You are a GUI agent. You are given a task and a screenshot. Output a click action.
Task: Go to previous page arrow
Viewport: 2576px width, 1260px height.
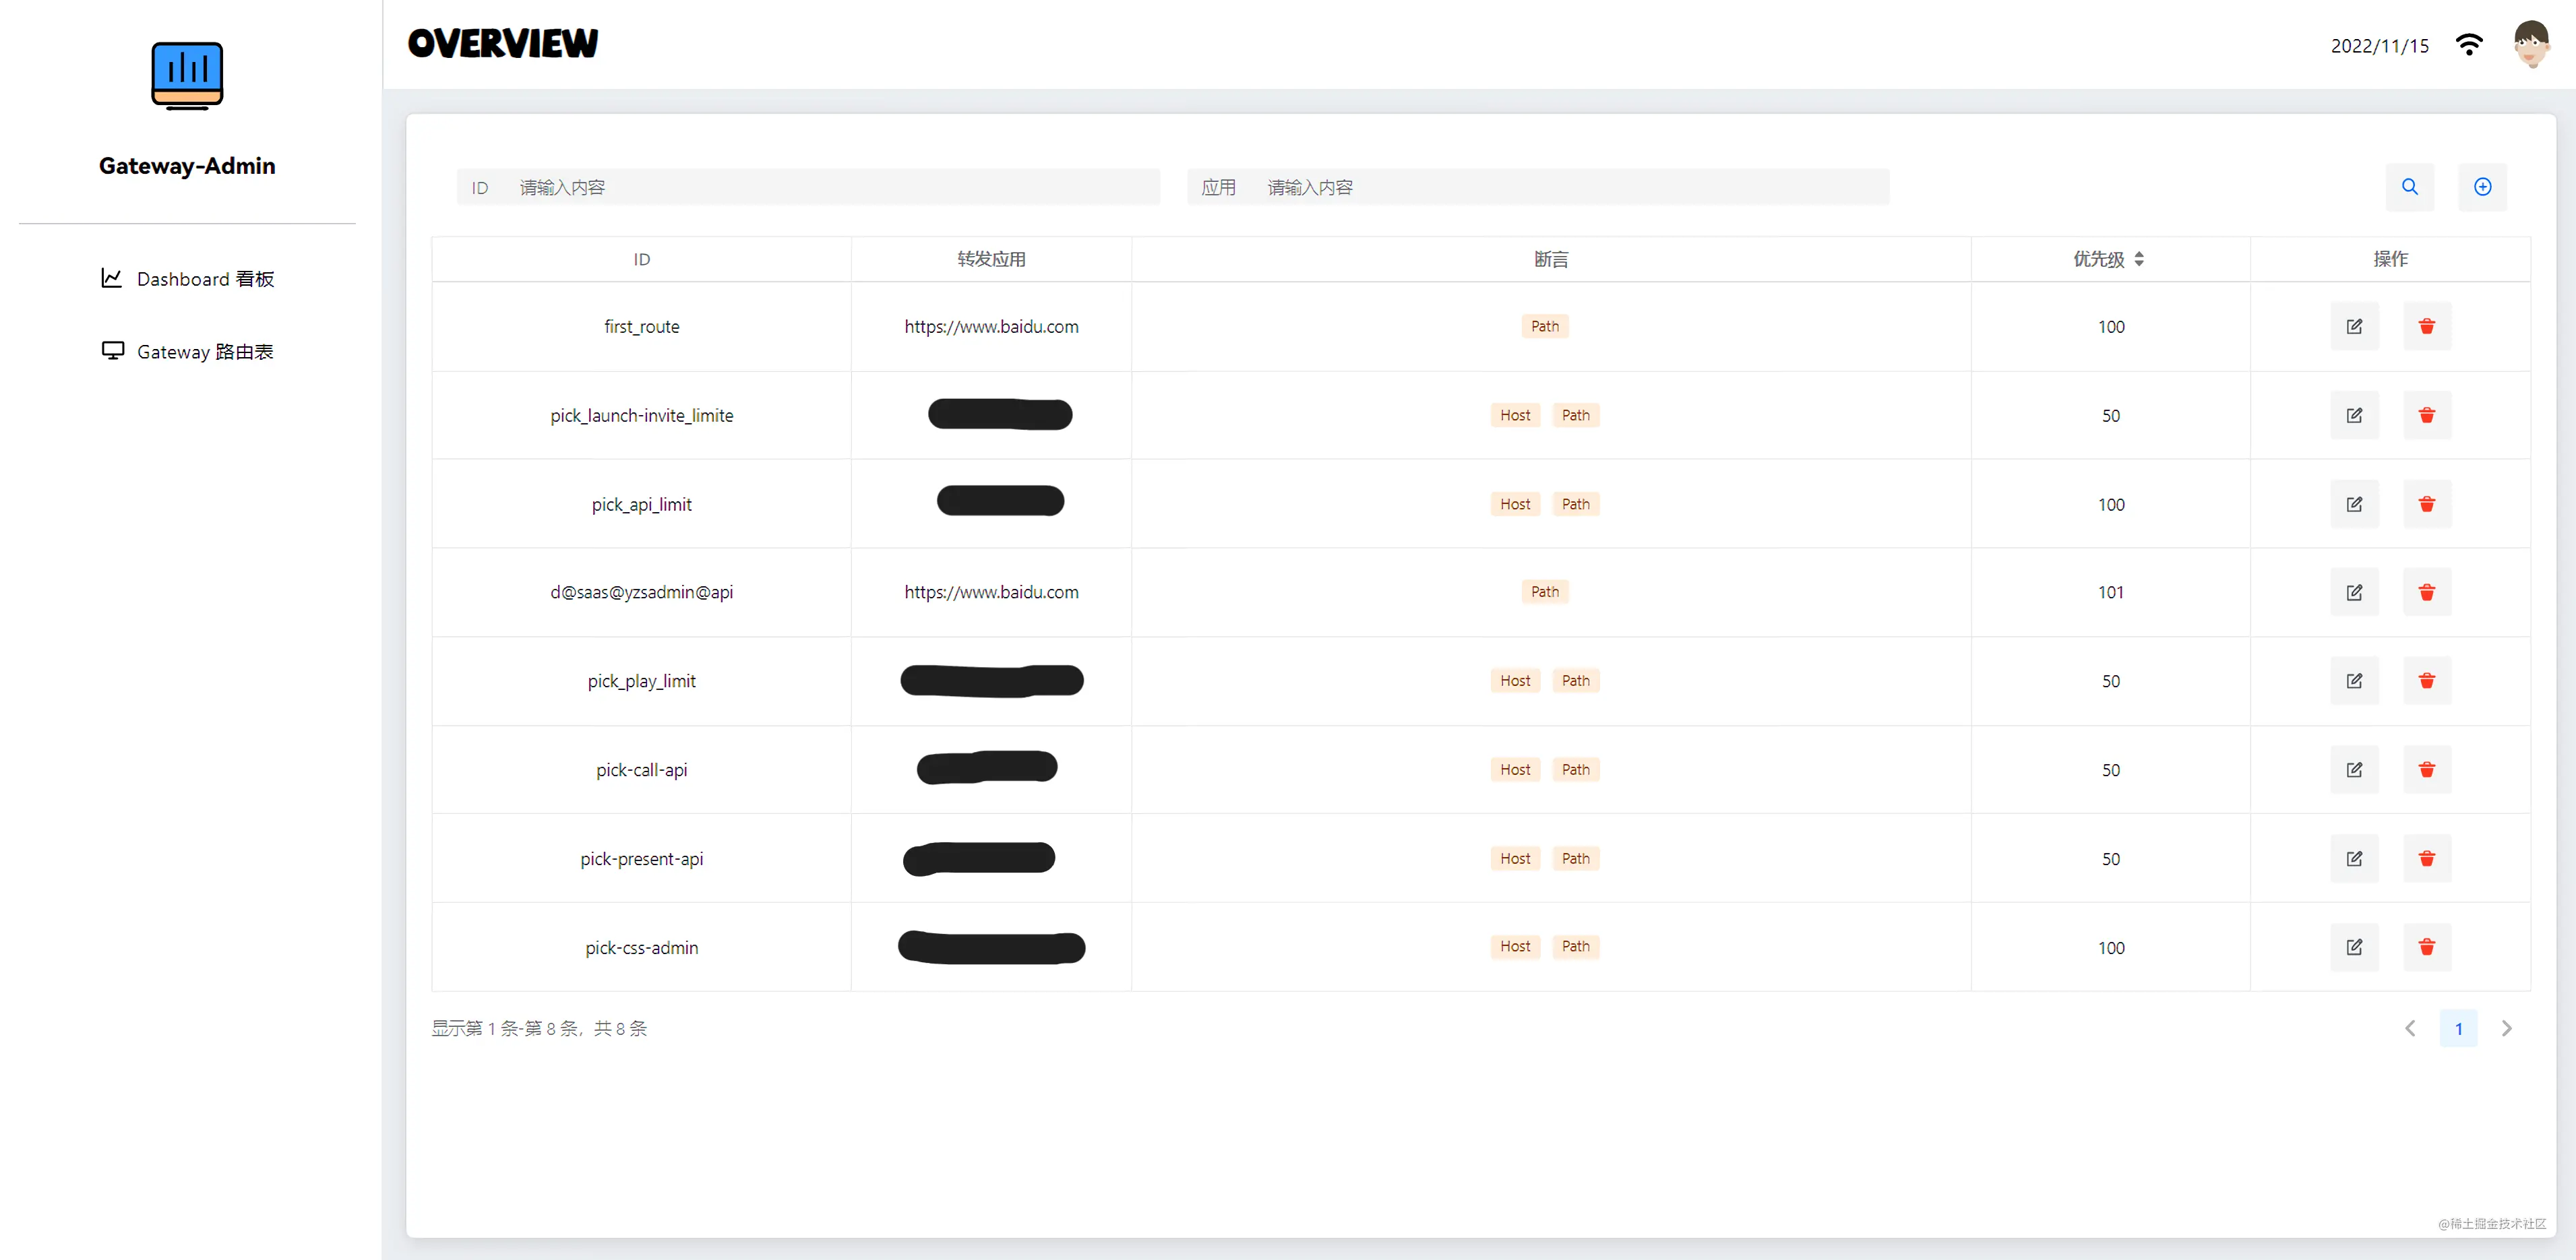[x=2410, y=1028]
